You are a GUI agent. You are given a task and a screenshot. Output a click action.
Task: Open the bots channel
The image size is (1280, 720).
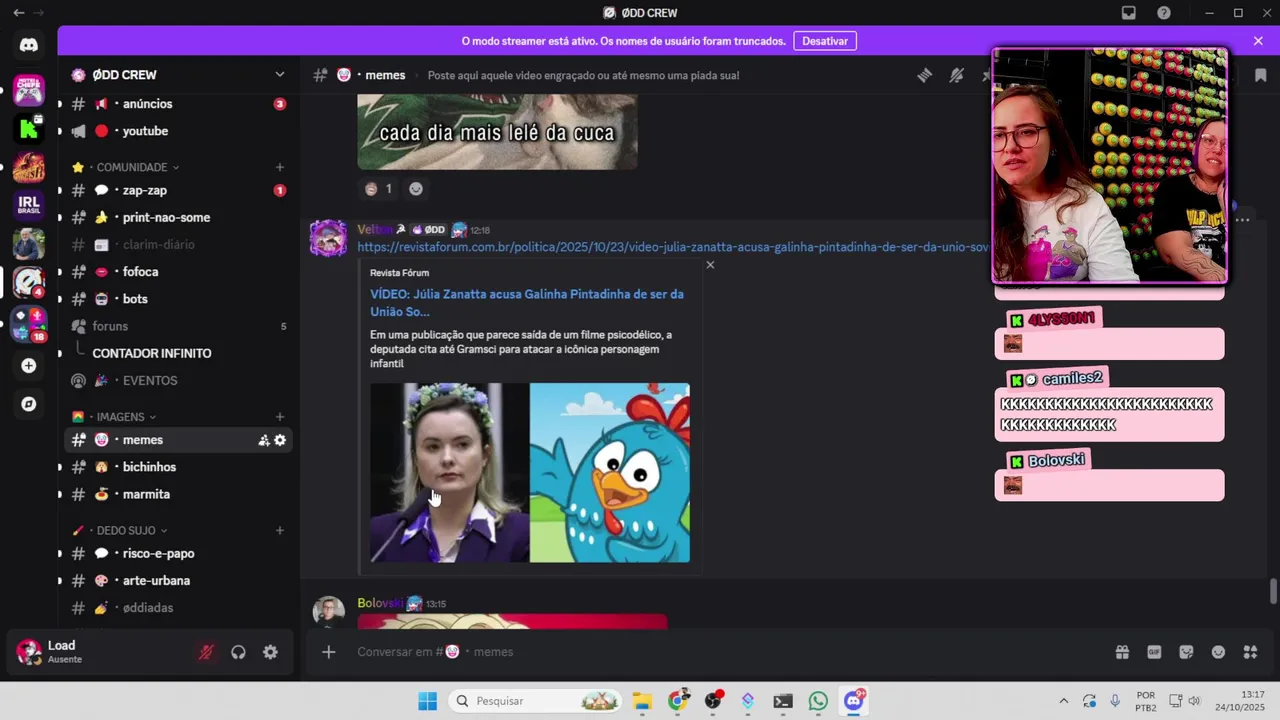[178, 299]
